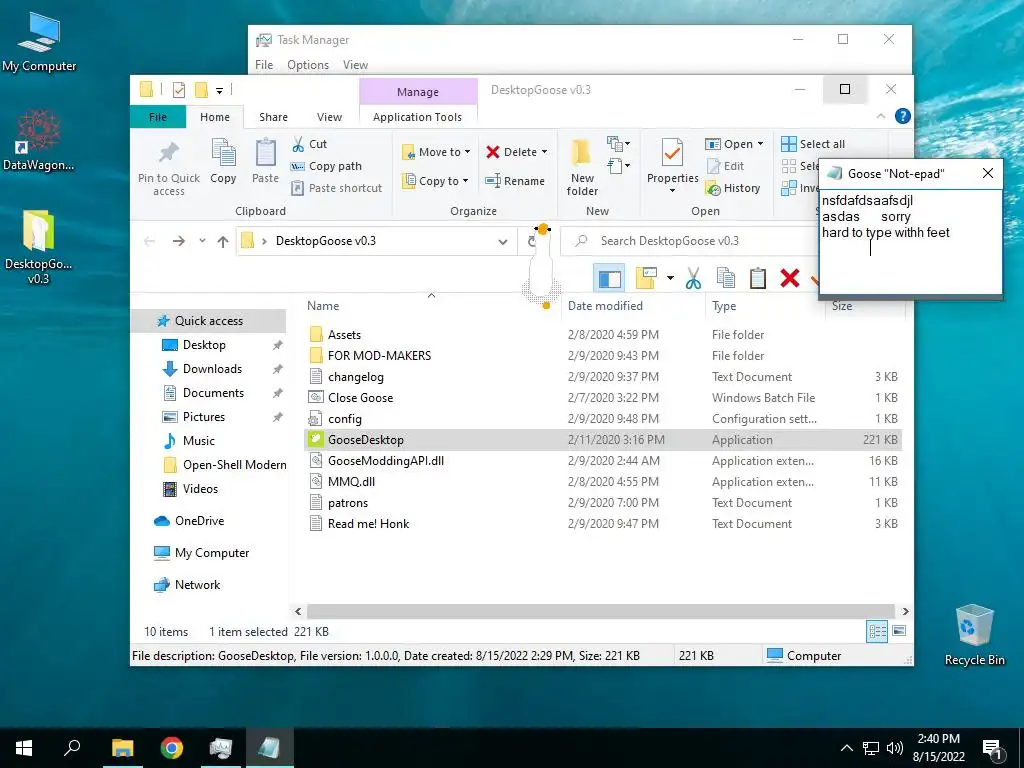Expand the Open button dropdown arrow
1024x768 pixels.
click(x=760, y=144)
